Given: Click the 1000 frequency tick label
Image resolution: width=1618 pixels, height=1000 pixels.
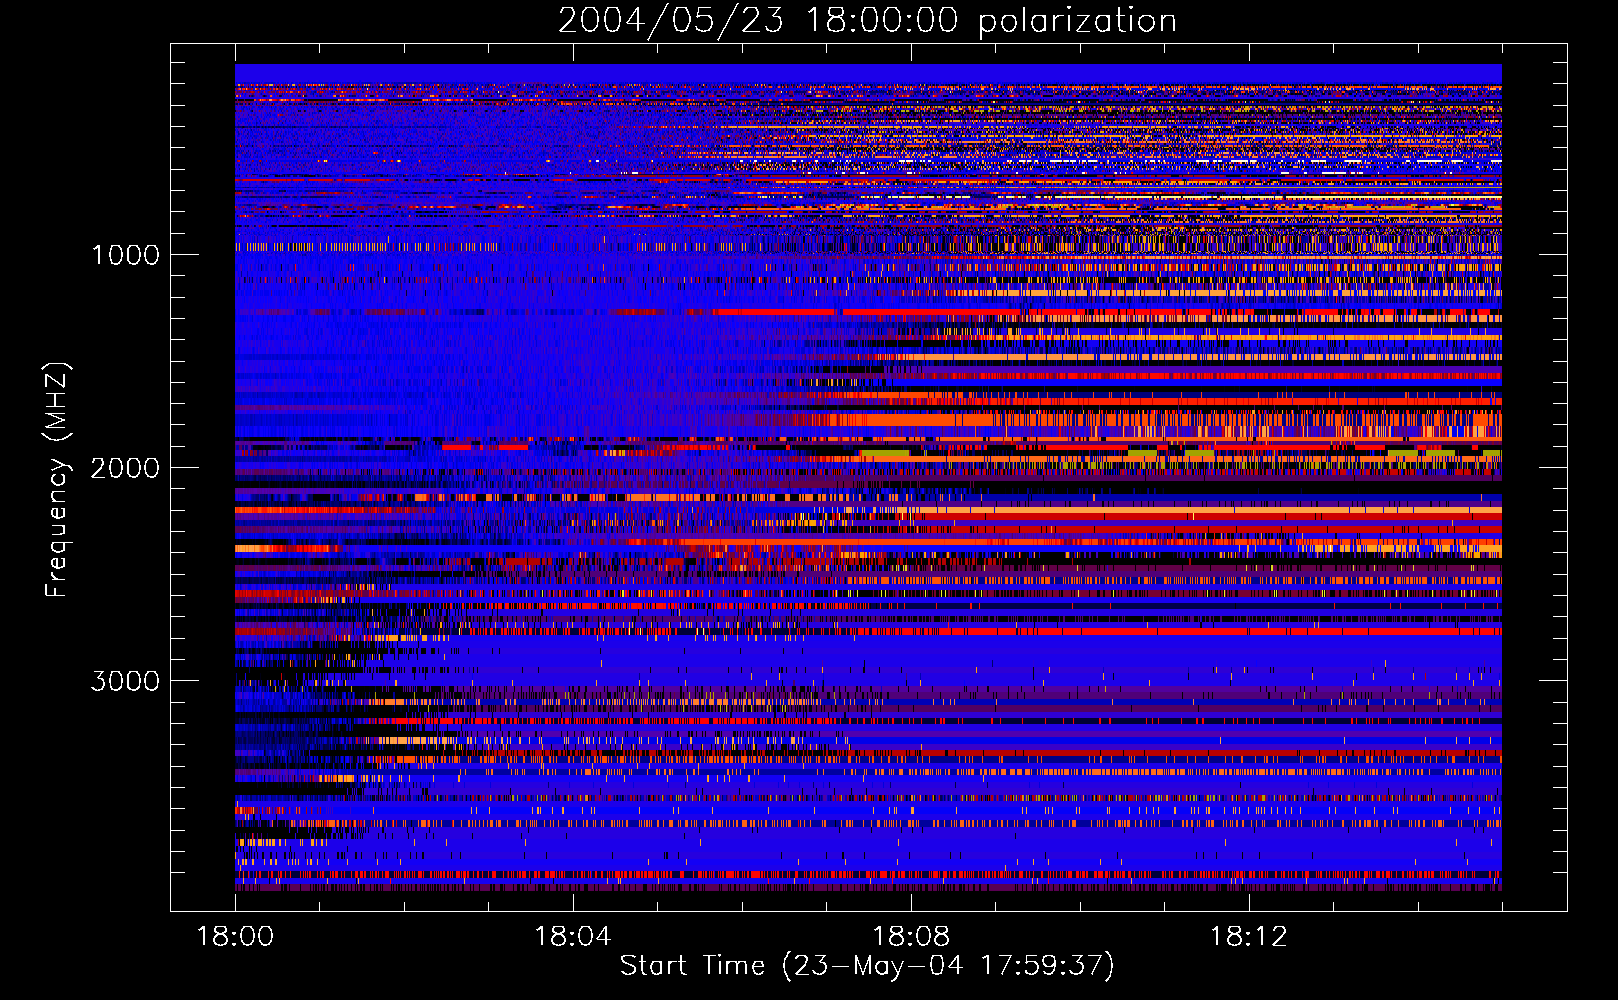Looking at the screenshot, I should click(125, 255).
